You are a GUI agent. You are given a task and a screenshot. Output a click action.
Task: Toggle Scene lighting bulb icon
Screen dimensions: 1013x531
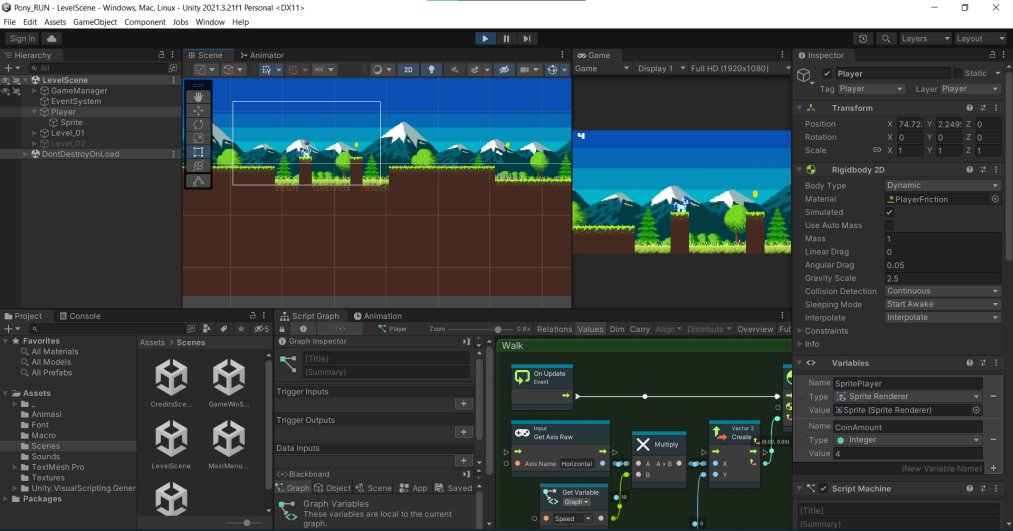[432, 69]
